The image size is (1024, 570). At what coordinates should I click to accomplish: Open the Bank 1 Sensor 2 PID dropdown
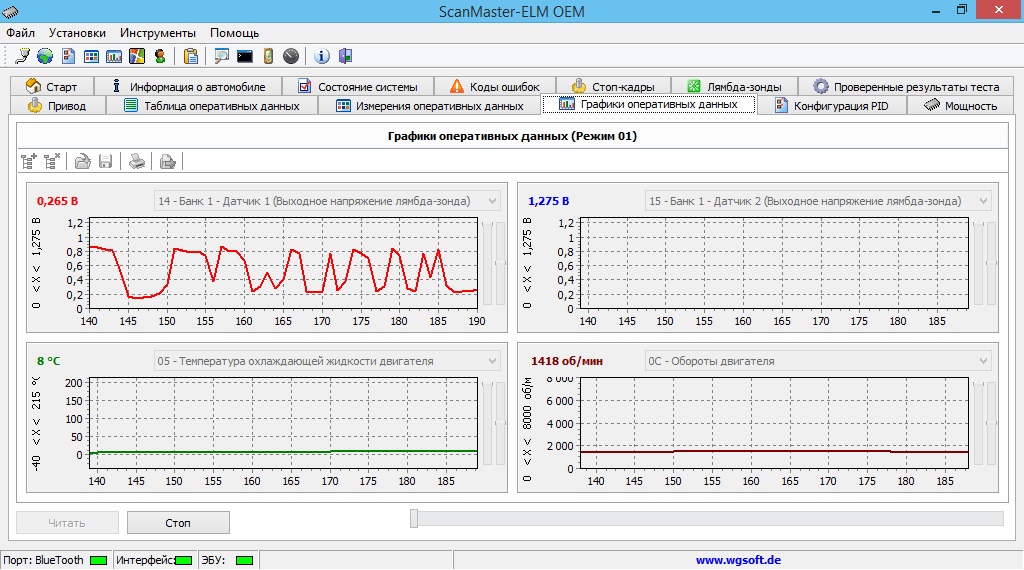click(983, 201)
